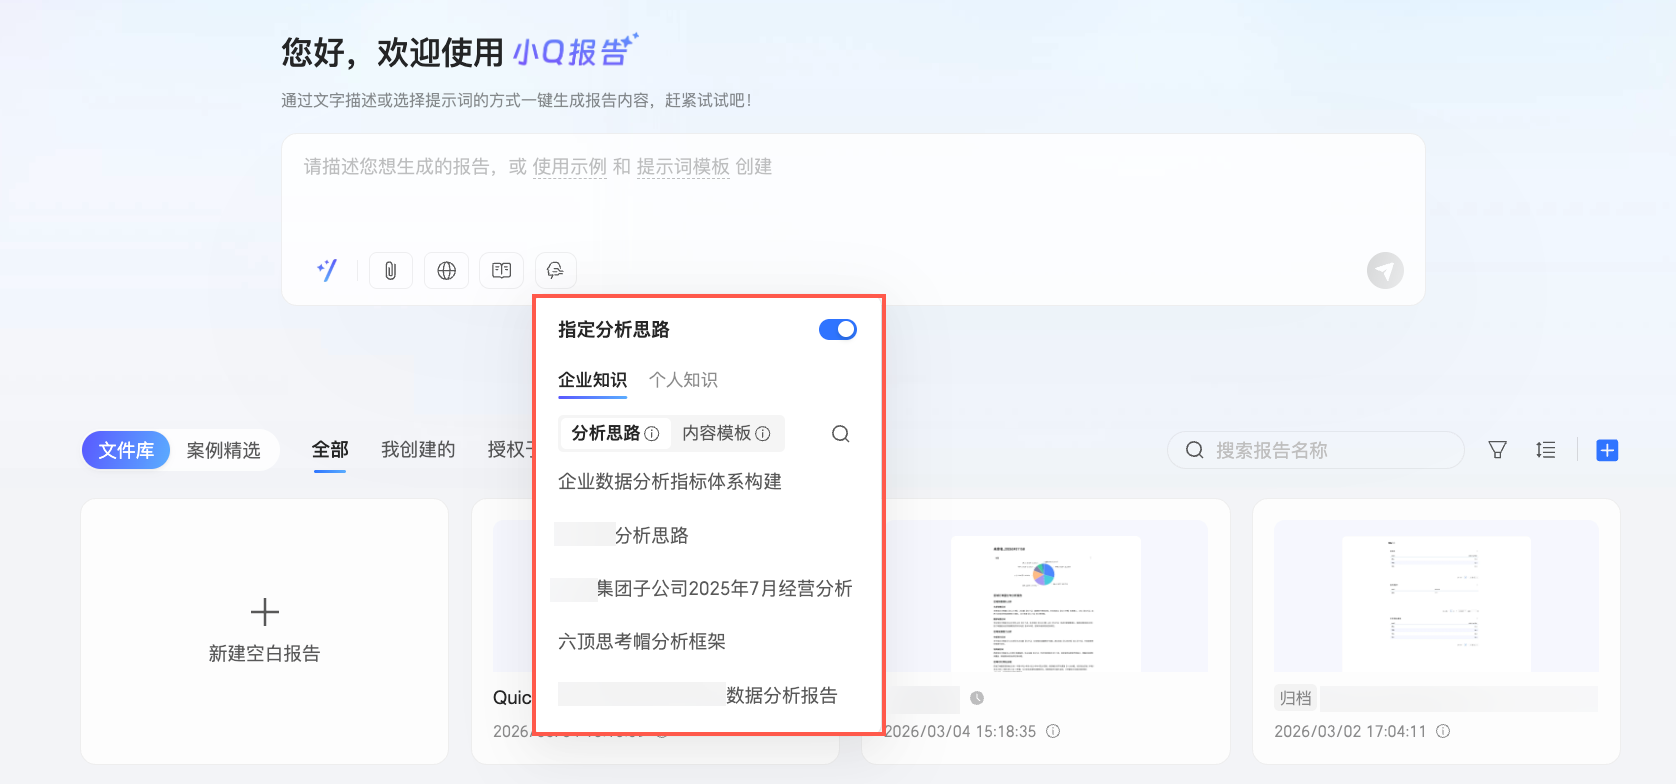
Task: Click the analysis thinking head icon
Action: (x=556, y=270)
